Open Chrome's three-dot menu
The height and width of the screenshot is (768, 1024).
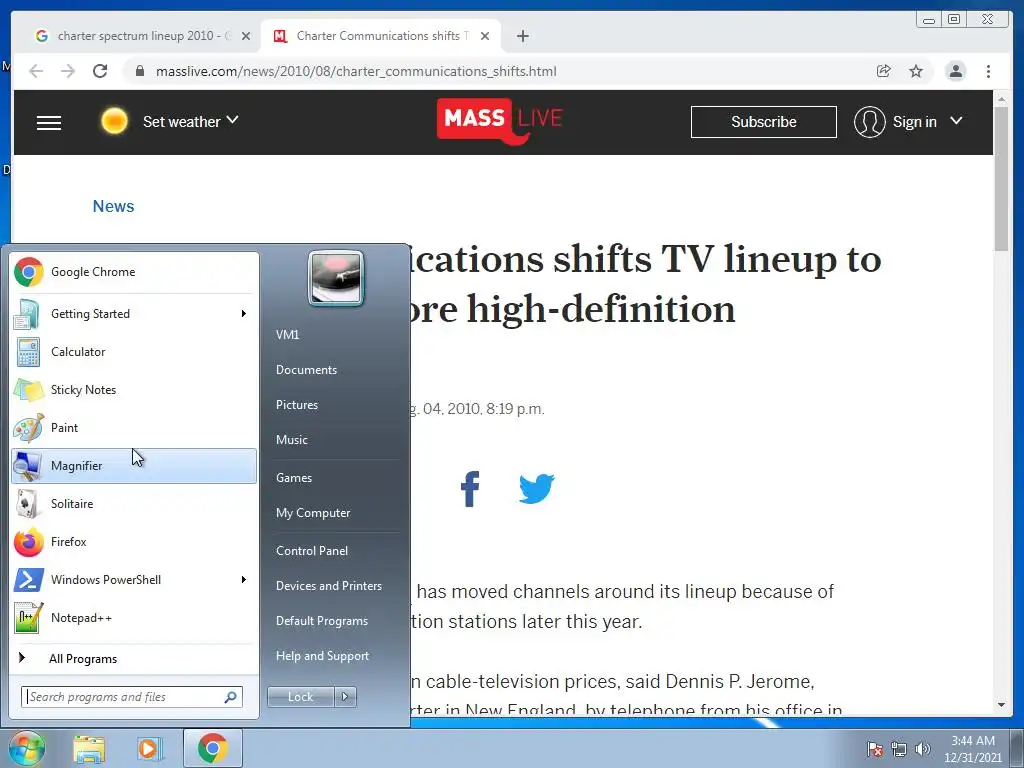click(988, 71)
